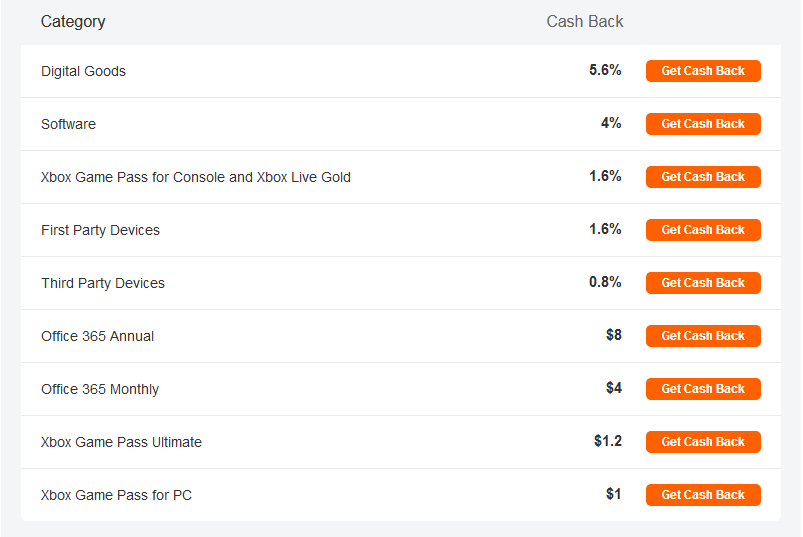The height and width of the screenshot is (537, 803).
Task: Select the Software category label
Action: click(68, 124)
